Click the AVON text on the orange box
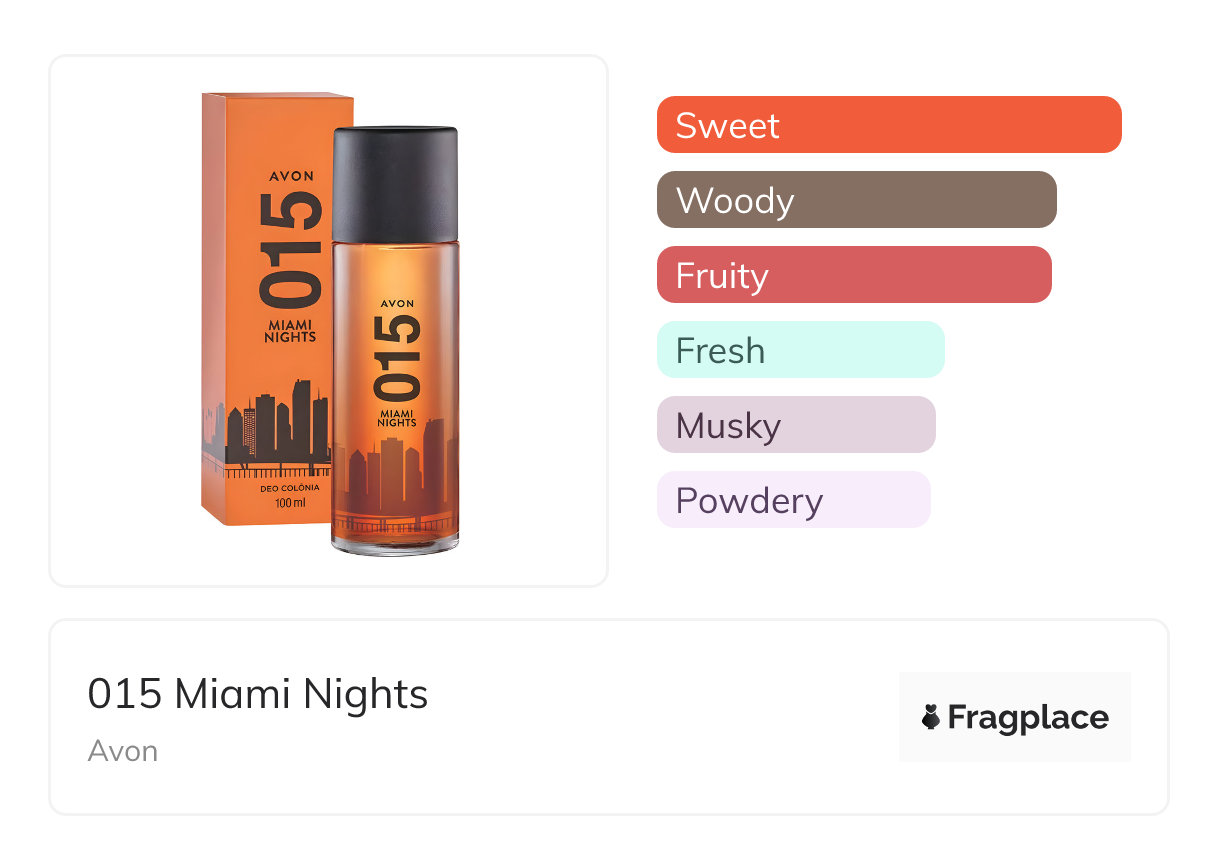Screen dimensions: 1218x864 coord(291,176)
